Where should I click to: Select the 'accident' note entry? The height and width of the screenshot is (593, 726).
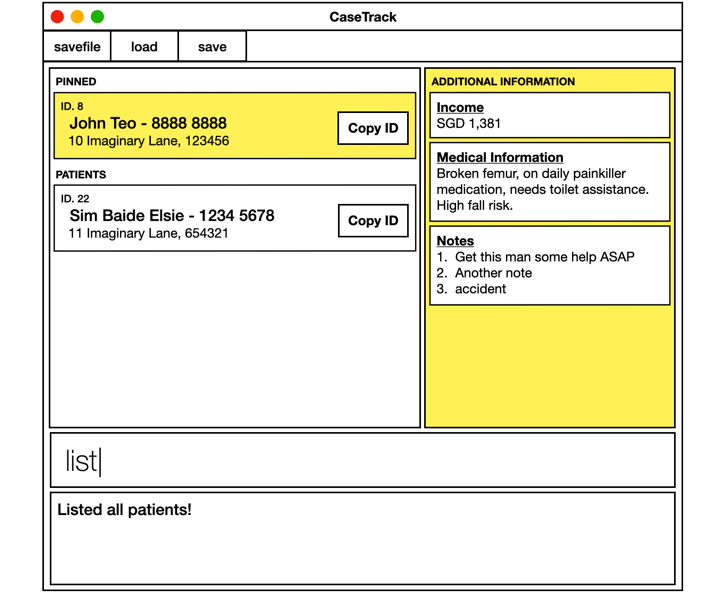(x=480, y=289)
